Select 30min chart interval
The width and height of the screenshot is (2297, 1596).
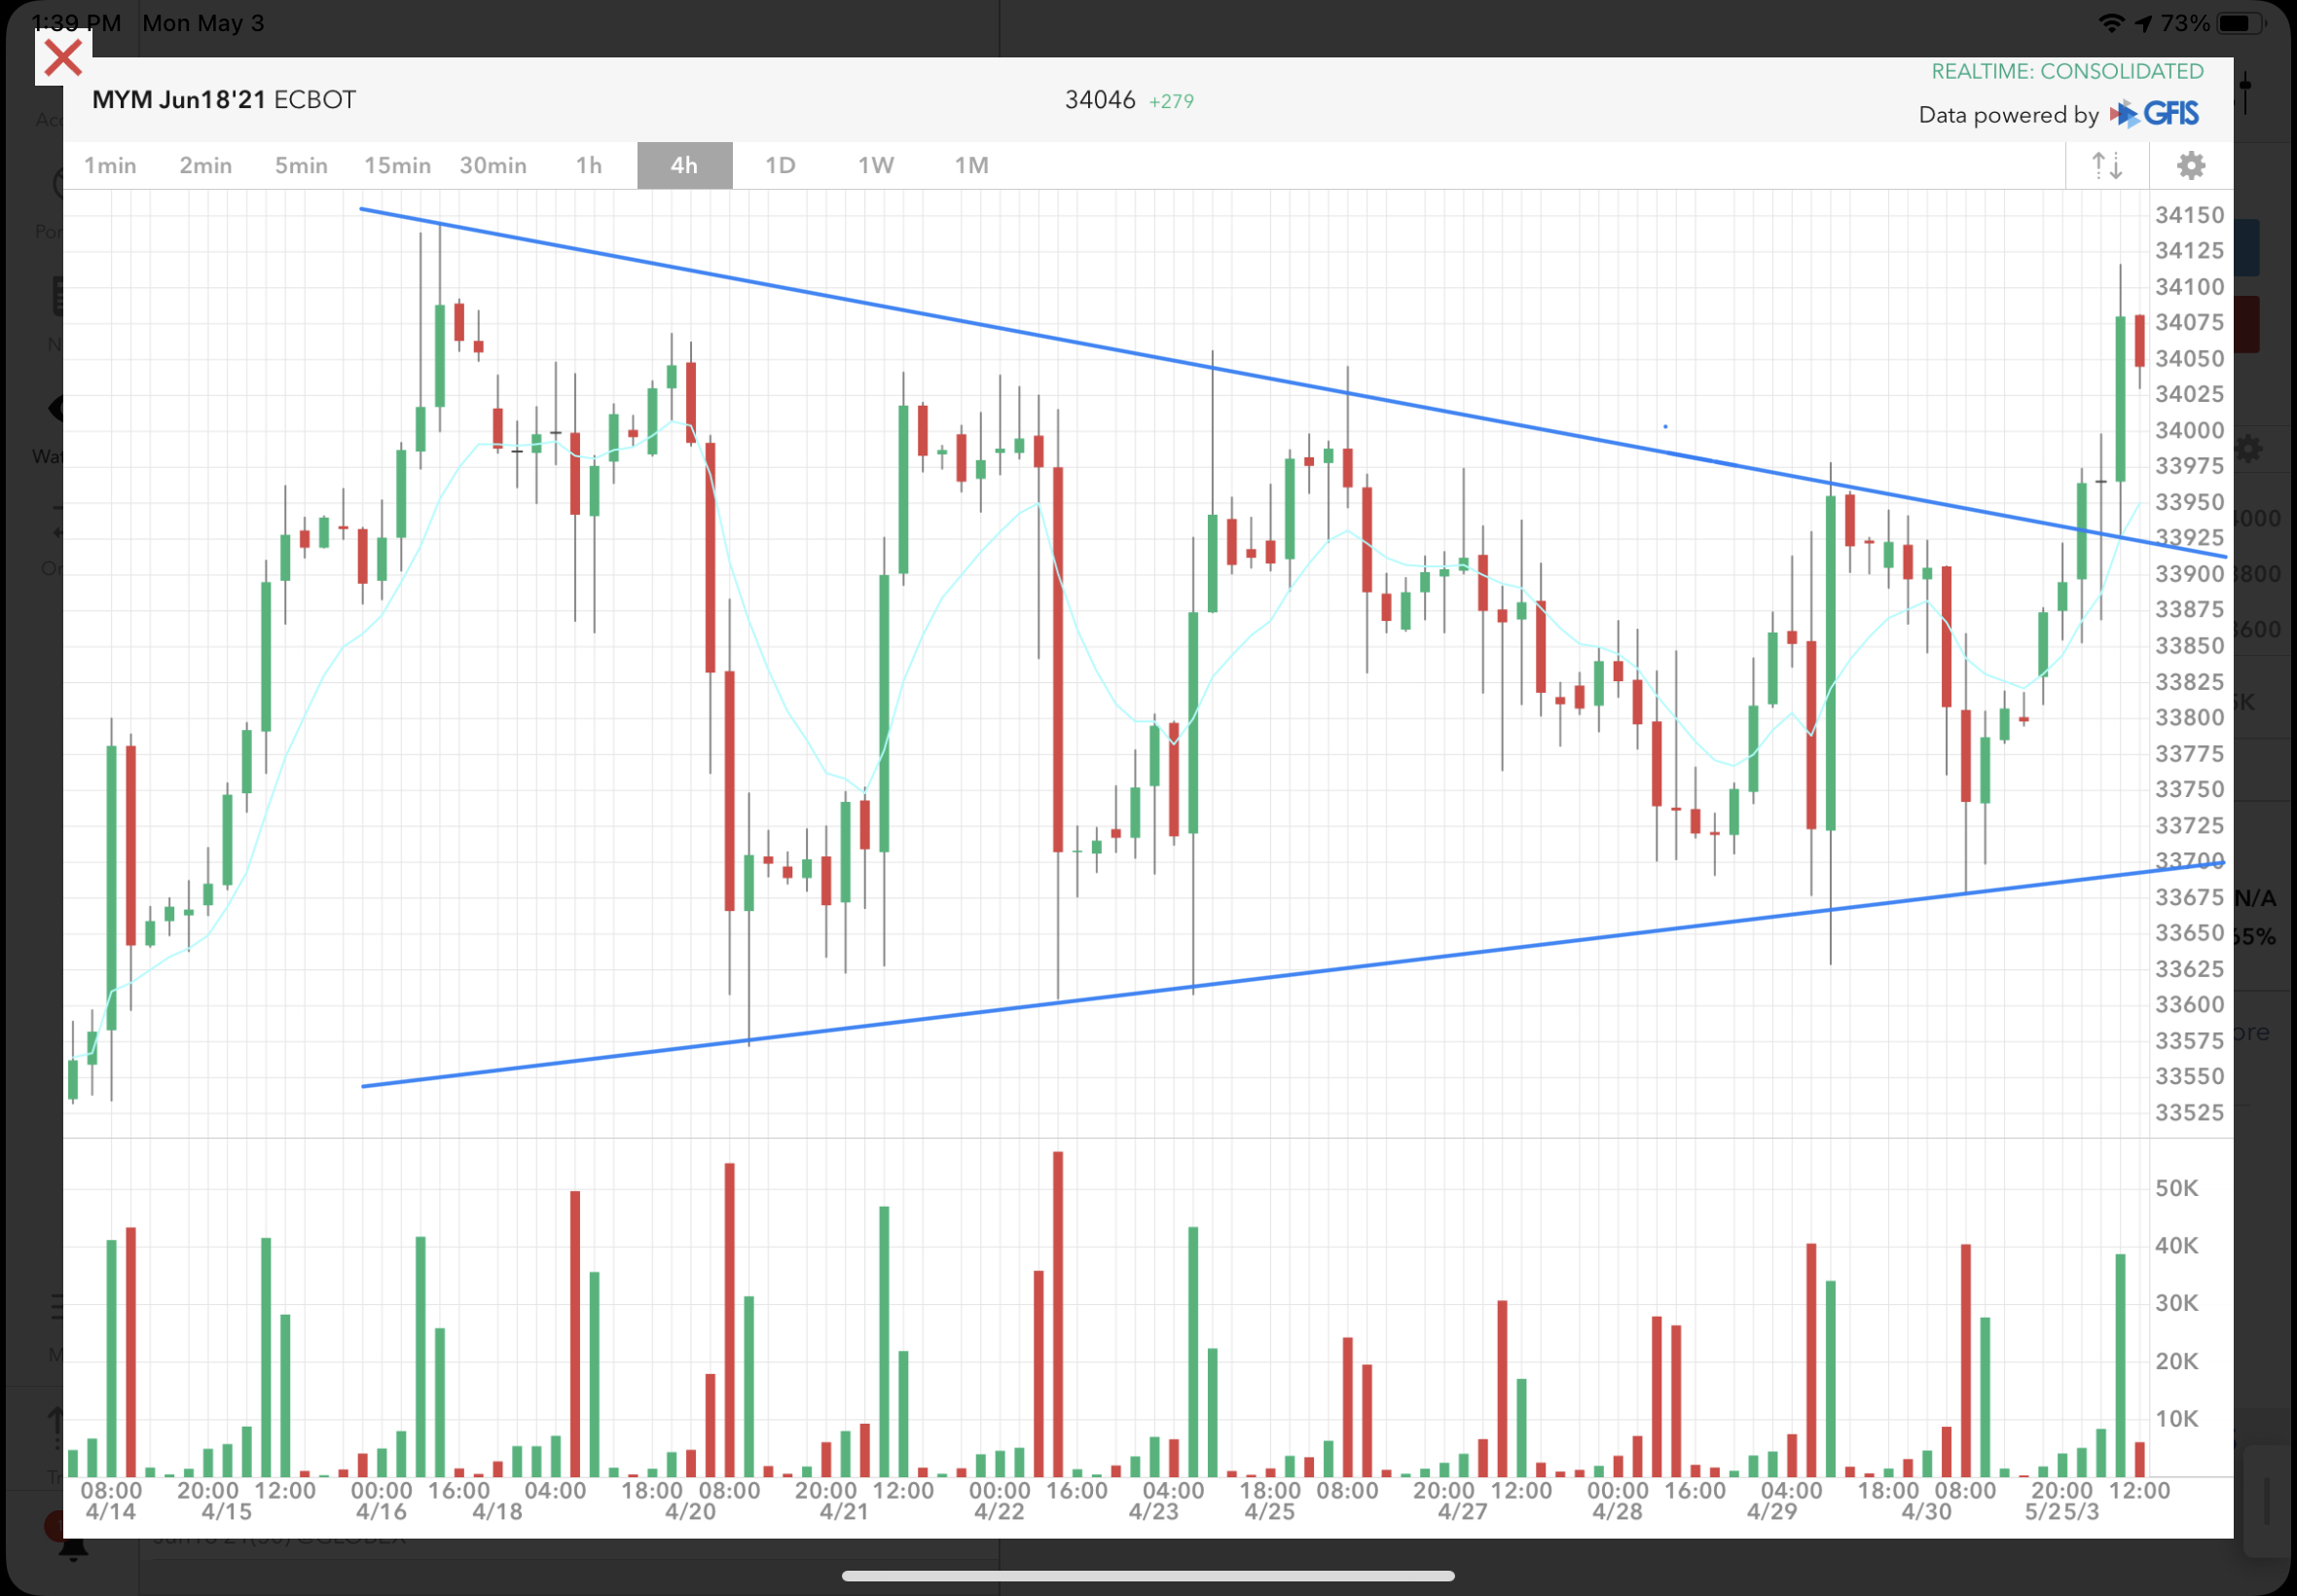click(x=493, y=165)
